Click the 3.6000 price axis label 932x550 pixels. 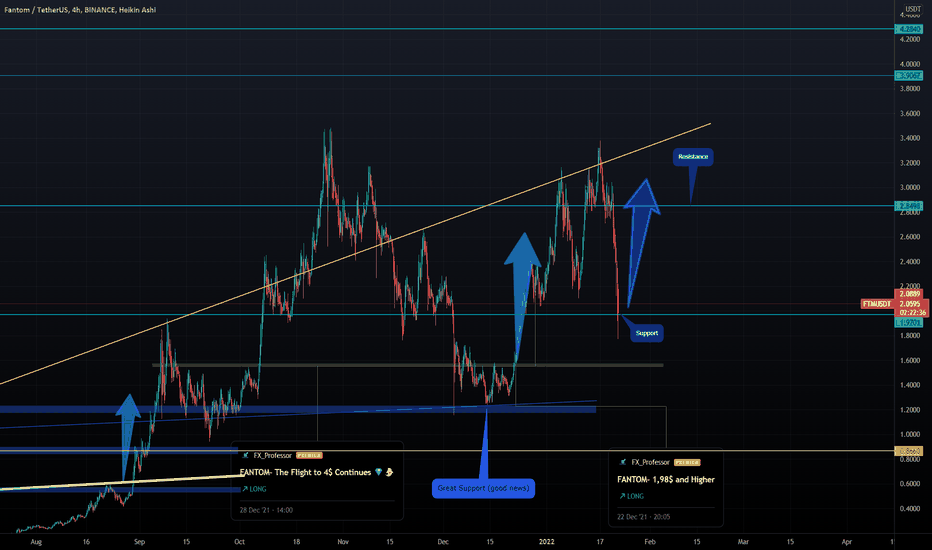tap(909, 114)
